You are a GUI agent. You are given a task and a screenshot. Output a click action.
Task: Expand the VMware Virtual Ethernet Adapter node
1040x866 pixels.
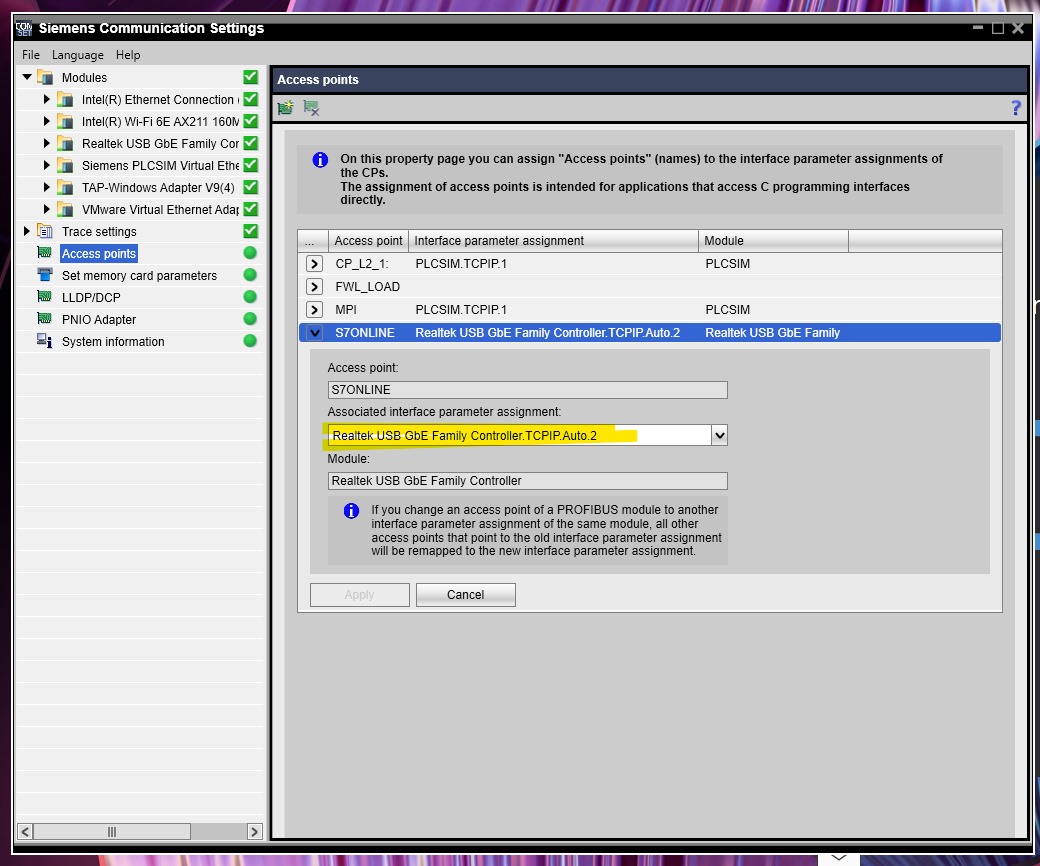coord(46,209)
